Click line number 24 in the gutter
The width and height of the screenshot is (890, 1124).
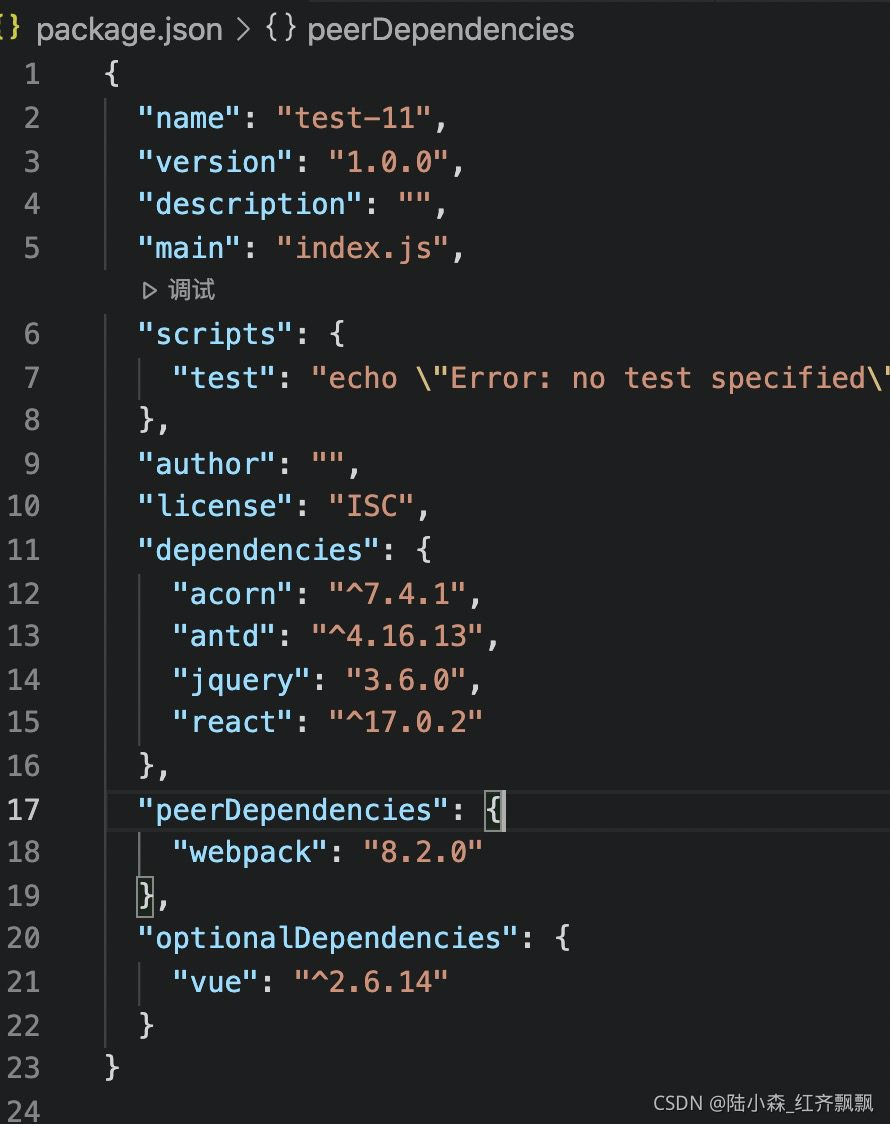(23, 1111)
